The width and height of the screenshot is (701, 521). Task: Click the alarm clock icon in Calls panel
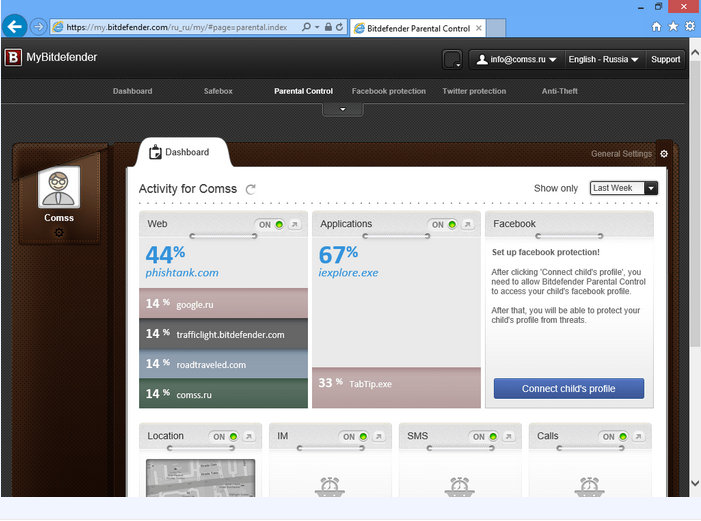589,487
